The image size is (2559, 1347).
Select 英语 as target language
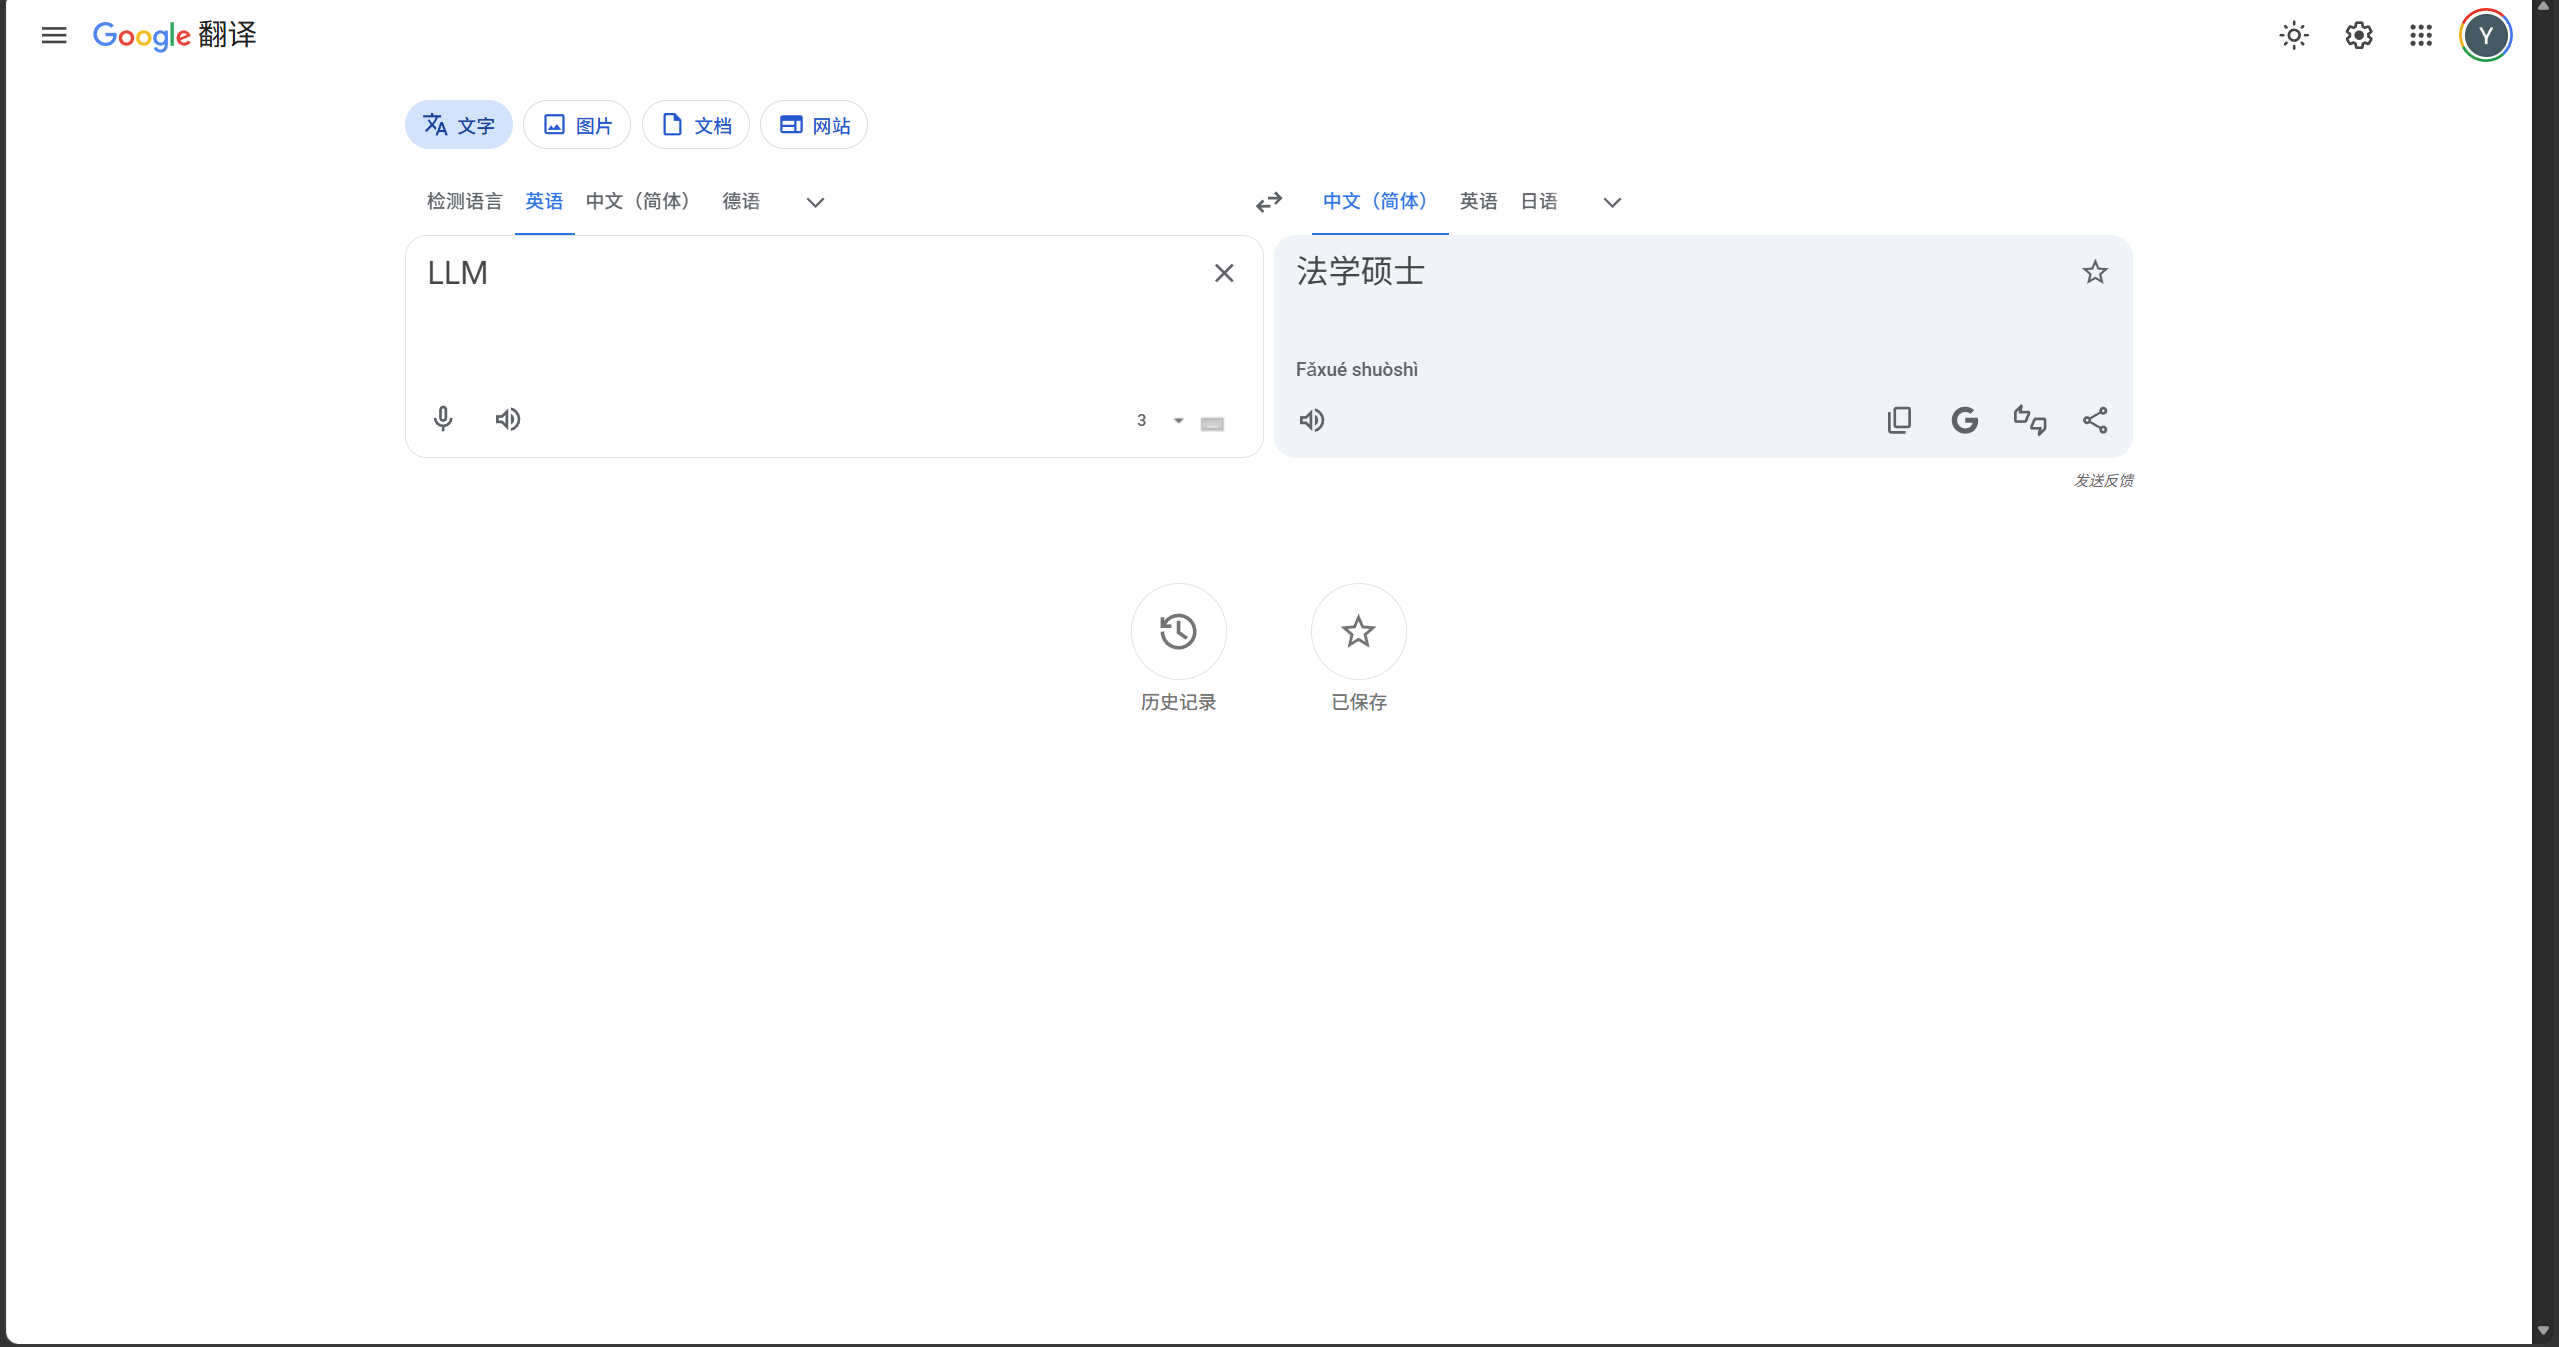pos(1478,202)
